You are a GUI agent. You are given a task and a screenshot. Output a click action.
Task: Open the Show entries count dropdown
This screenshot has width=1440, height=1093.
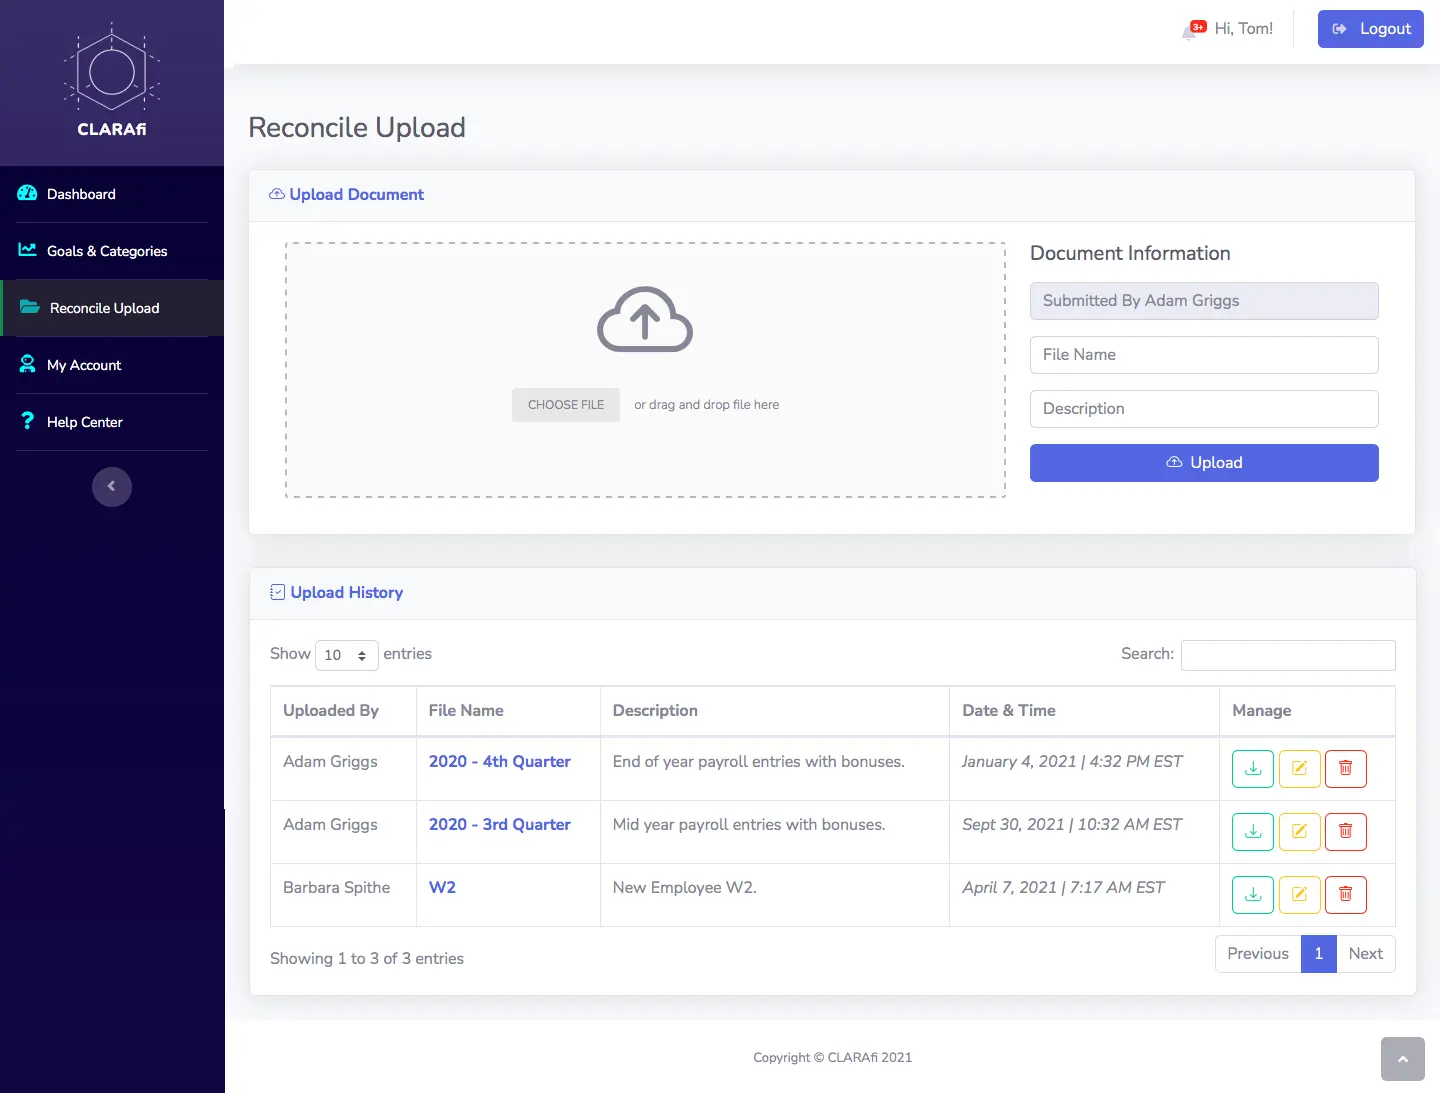point(346,655)
